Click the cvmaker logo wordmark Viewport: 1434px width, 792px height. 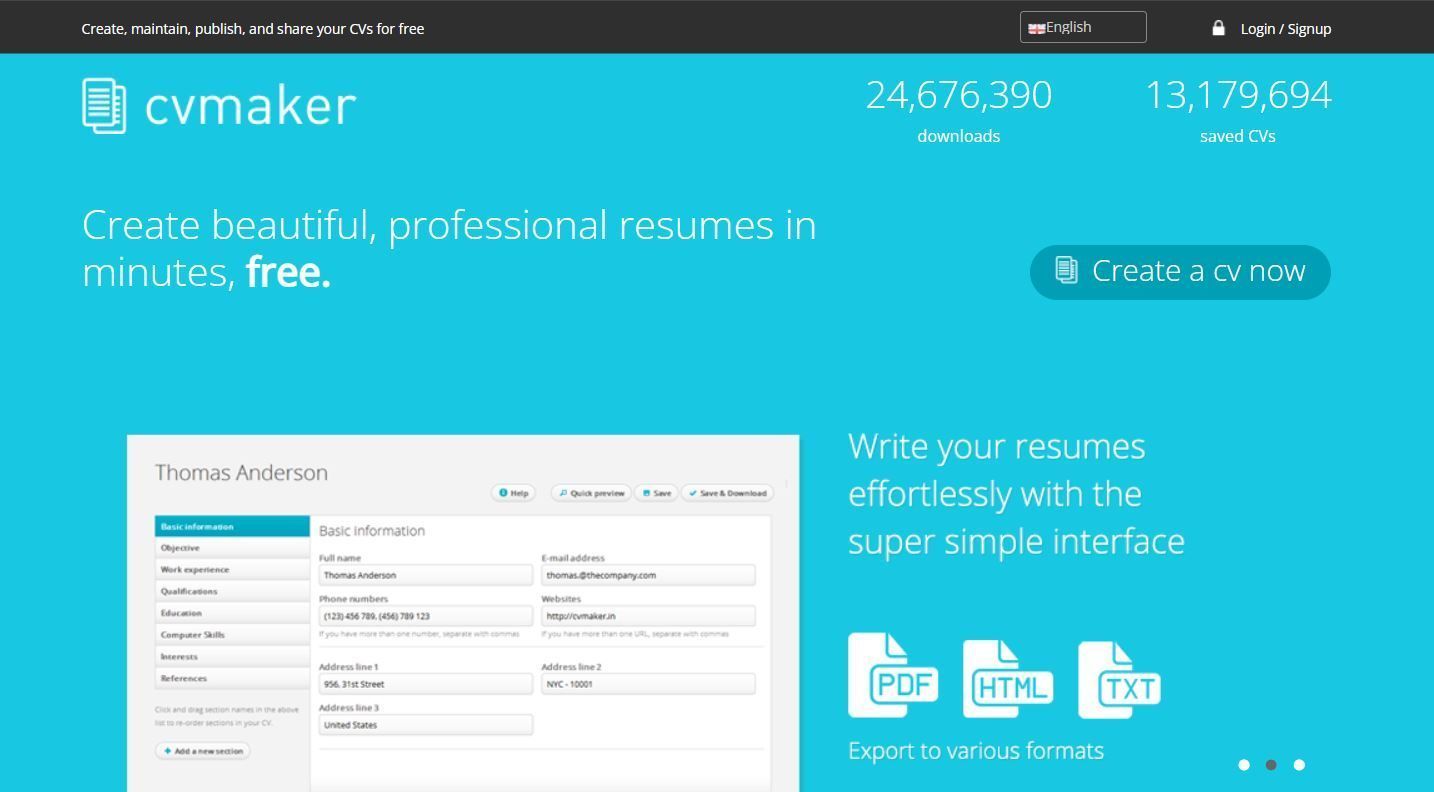click(x=250, y=106)
